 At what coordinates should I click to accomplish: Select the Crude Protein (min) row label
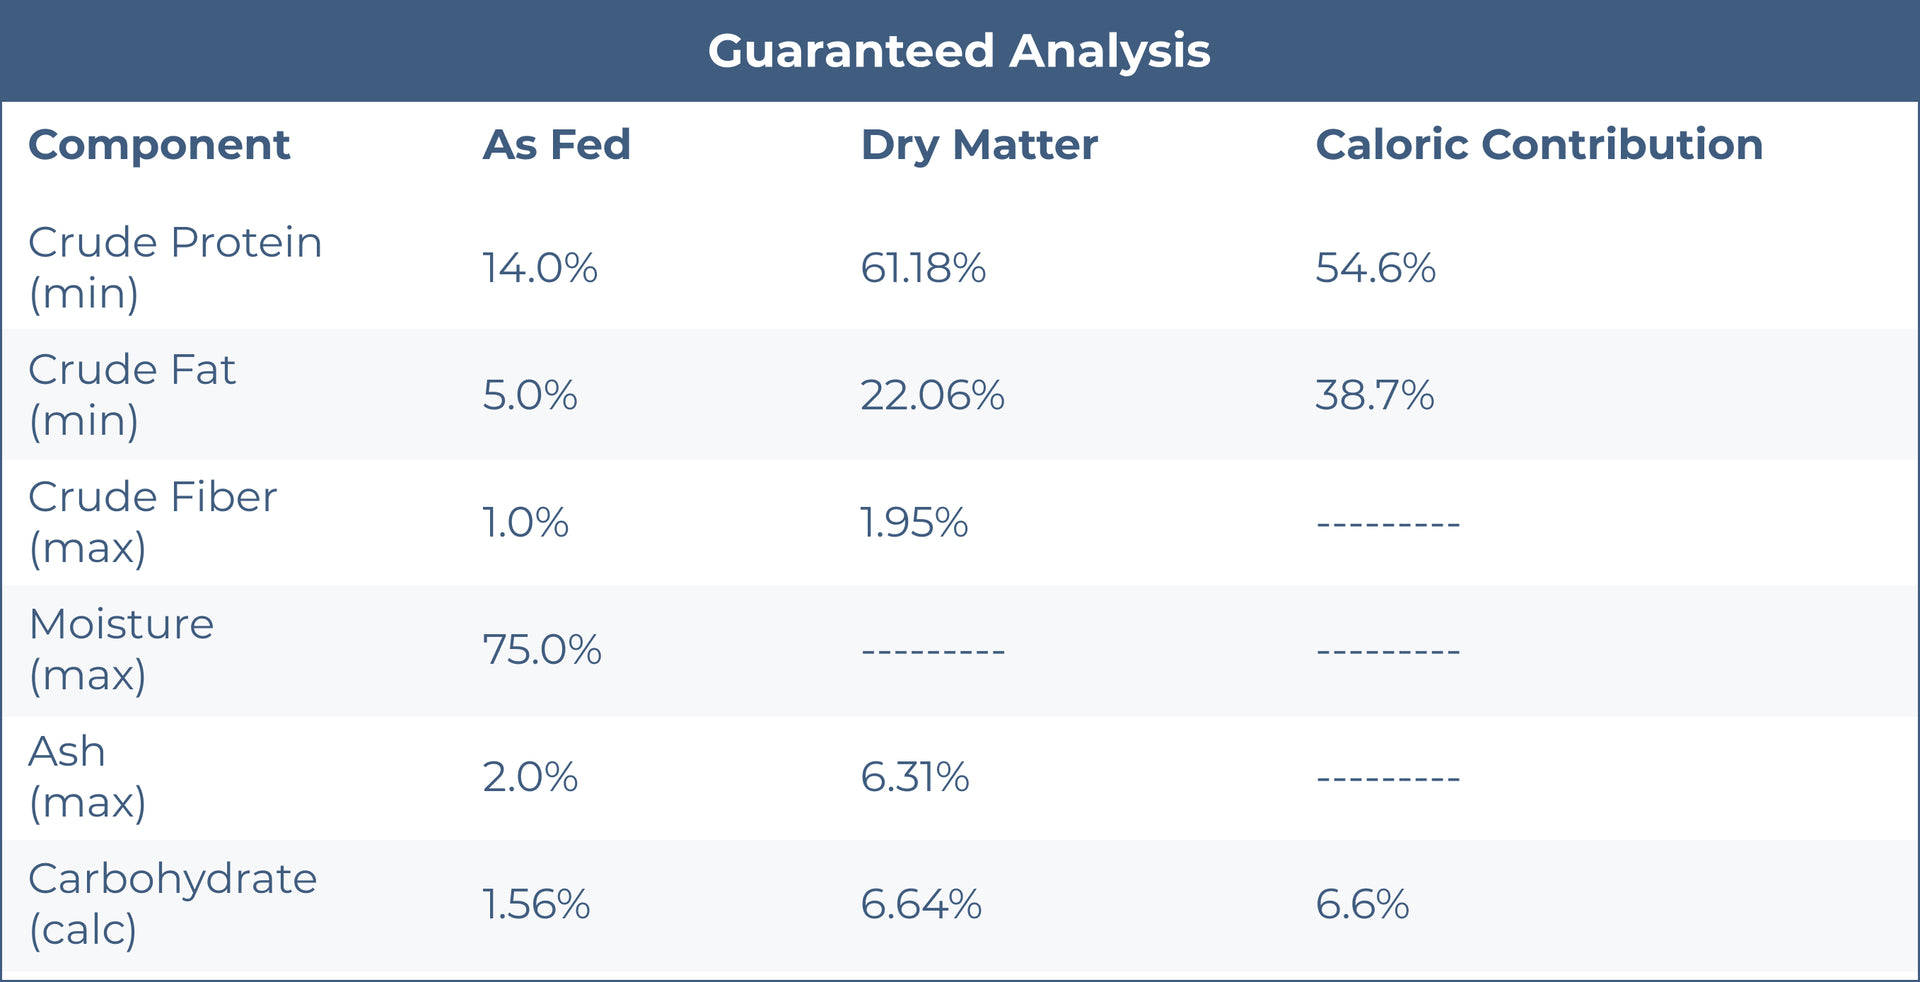pos(175,267)
